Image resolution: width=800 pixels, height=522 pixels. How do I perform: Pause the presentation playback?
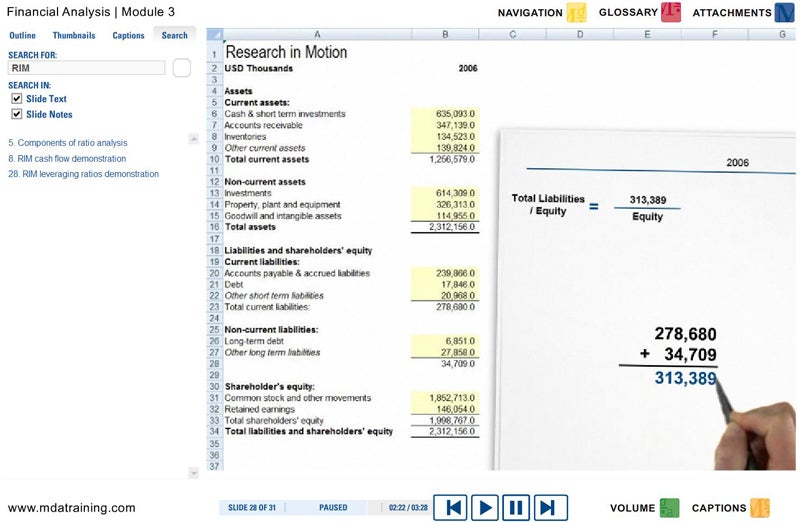[516, 507]
